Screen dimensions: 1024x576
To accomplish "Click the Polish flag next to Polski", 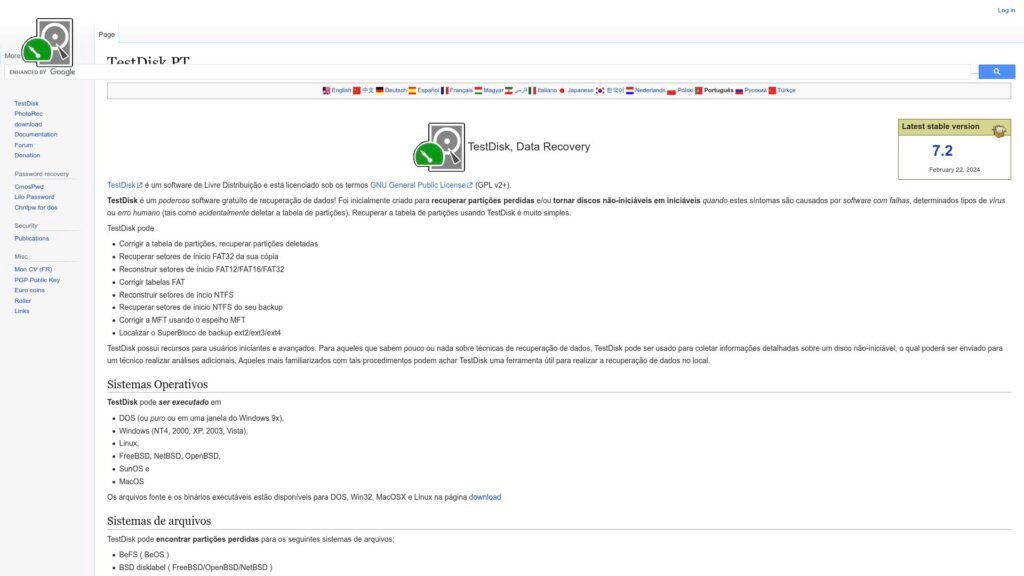I will pos(671,91).
